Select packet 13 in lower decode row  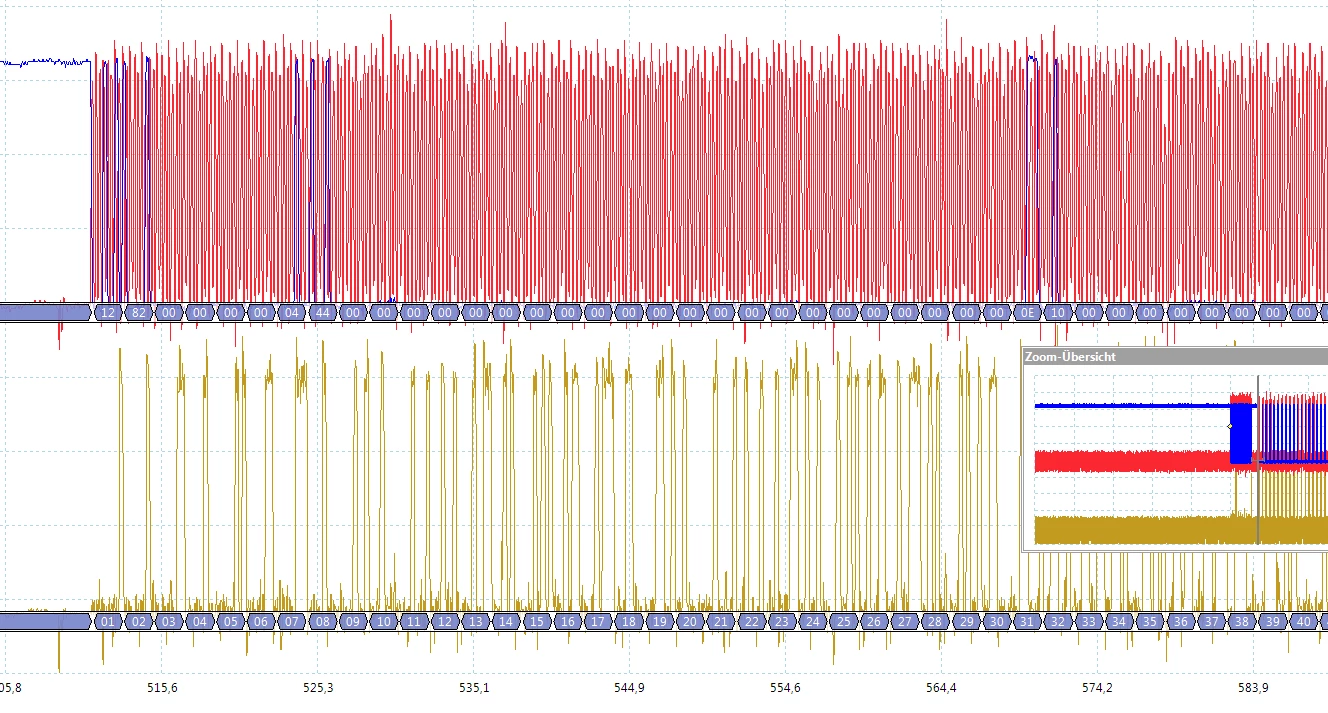coord(475,621)
